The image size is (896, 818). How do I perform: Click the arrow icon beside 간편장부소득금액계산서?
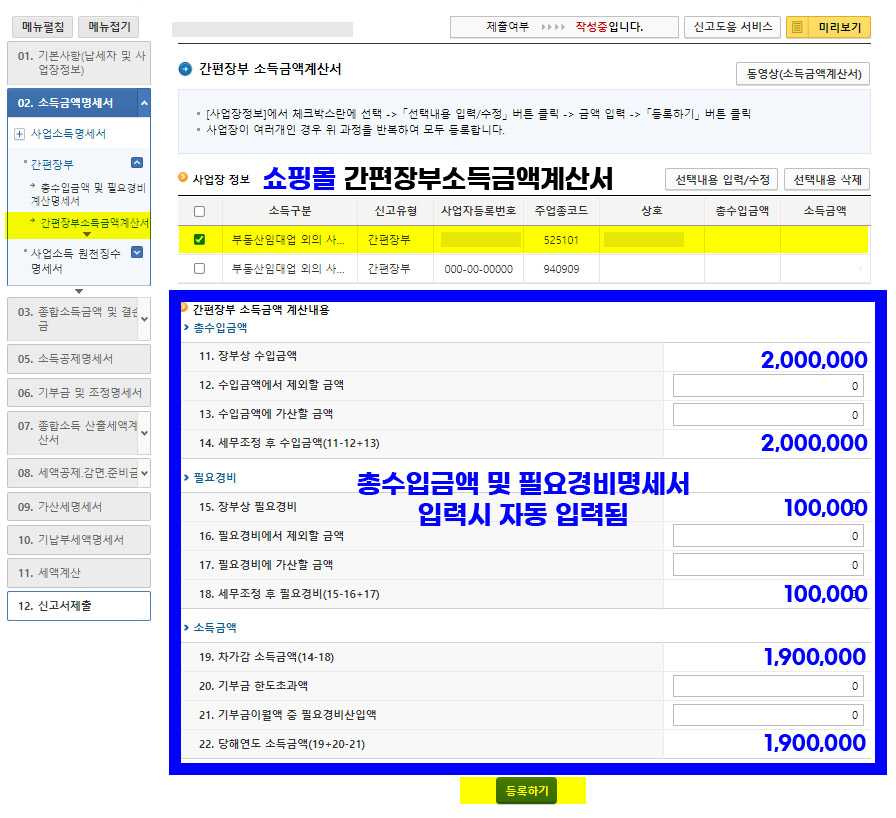32,221
